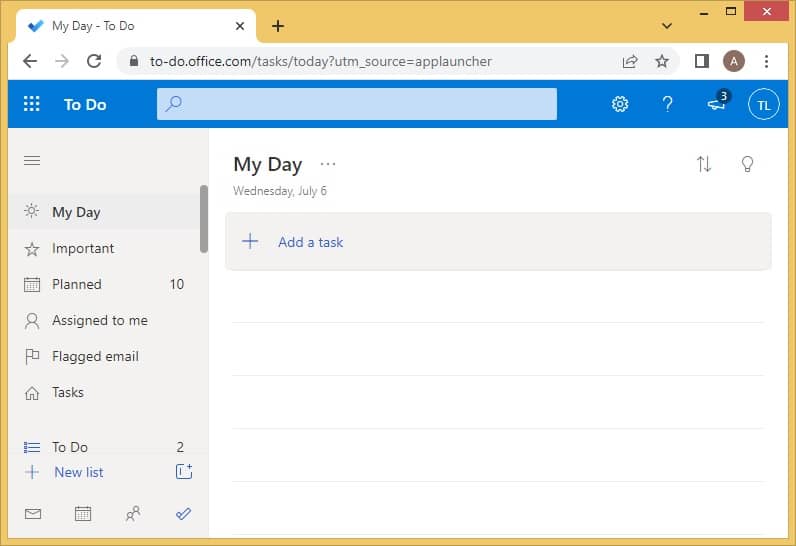Click the Wednesday, July 6 date text
The height and width of the screenshot is (546, 796).
[280, 191]
